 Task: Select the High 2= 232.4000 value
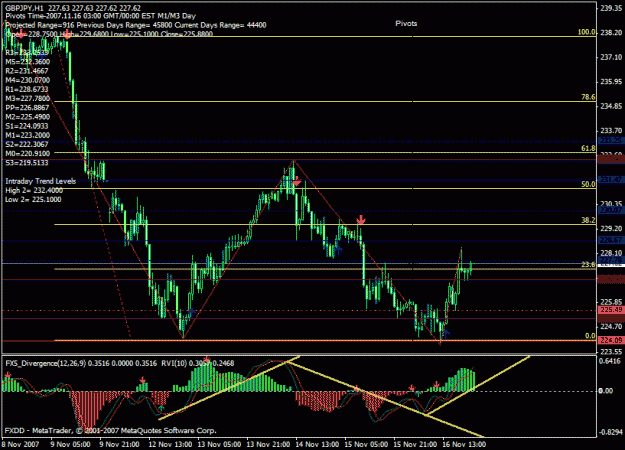(34, 191)
